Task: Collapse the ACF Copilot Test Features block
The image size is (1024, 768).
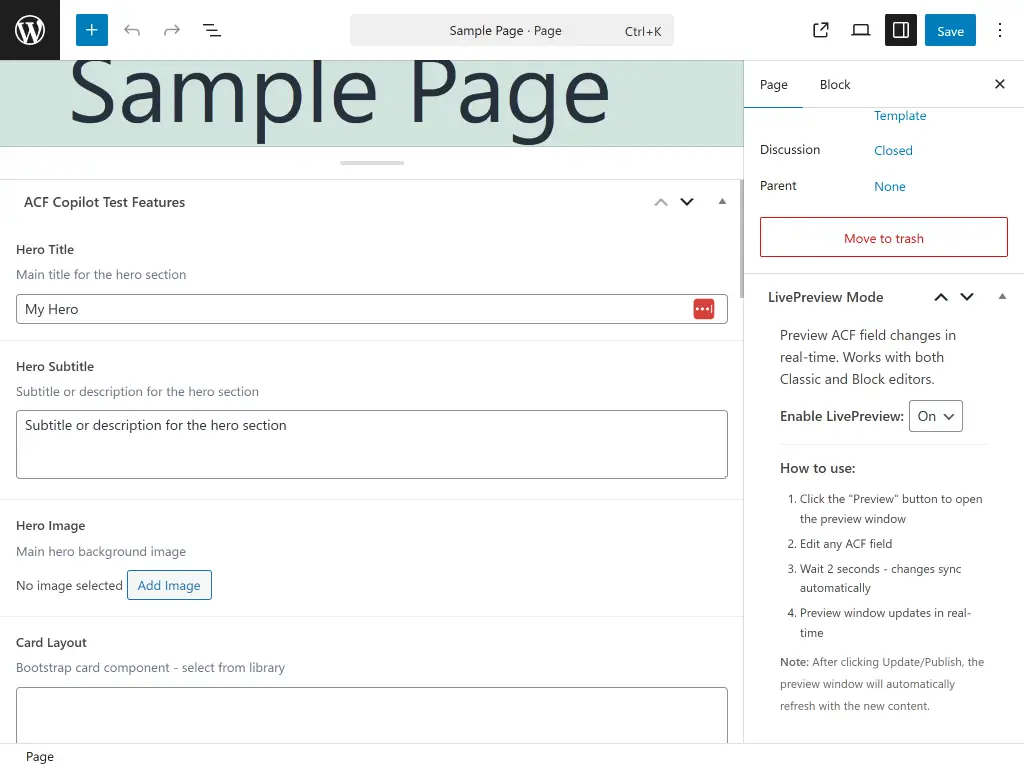Action: [722, 201]
